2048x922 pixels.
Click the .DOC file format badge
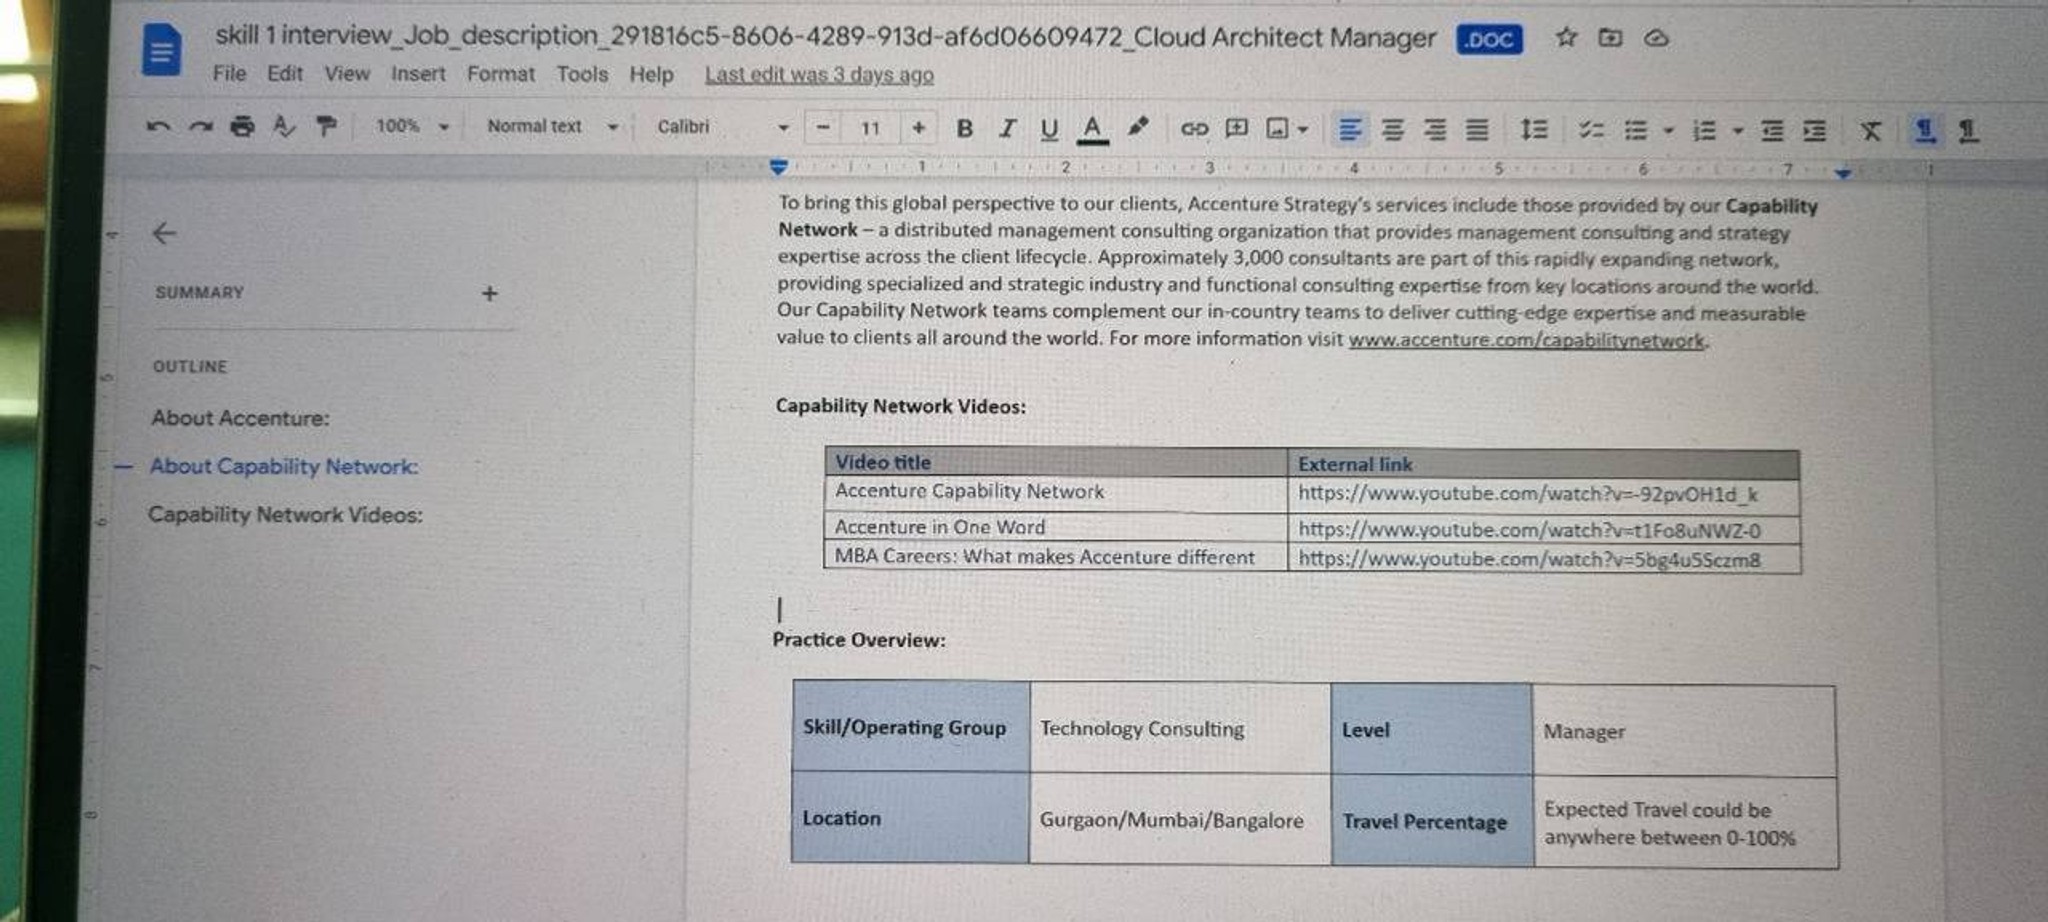click(1489, 39)
